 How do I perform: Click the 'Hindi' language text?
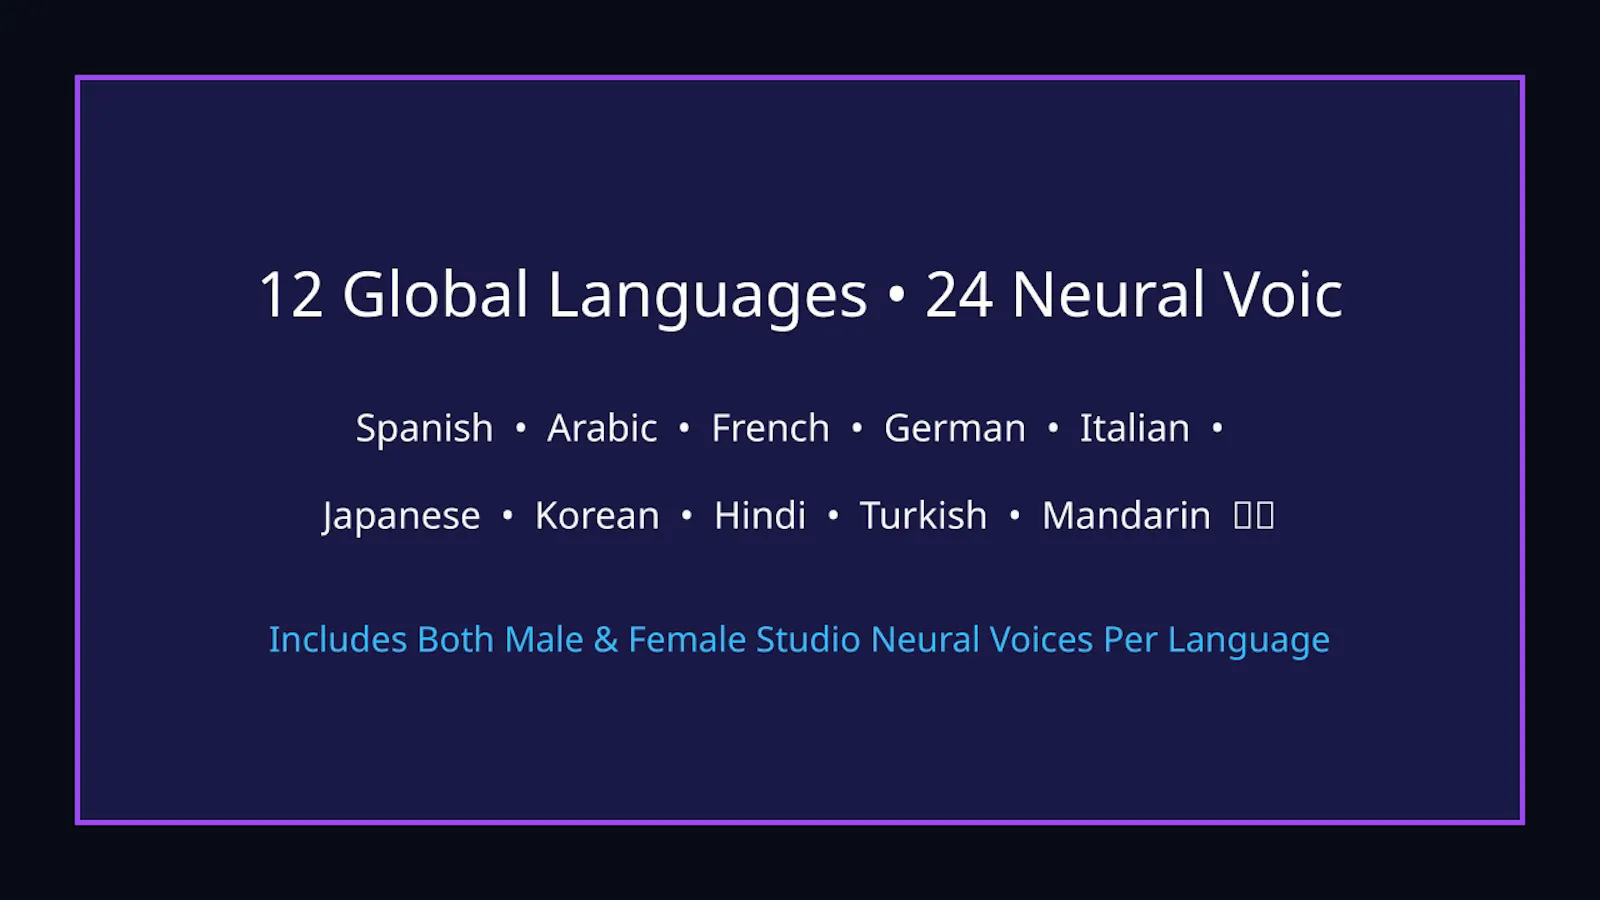(x=760, y=516)
